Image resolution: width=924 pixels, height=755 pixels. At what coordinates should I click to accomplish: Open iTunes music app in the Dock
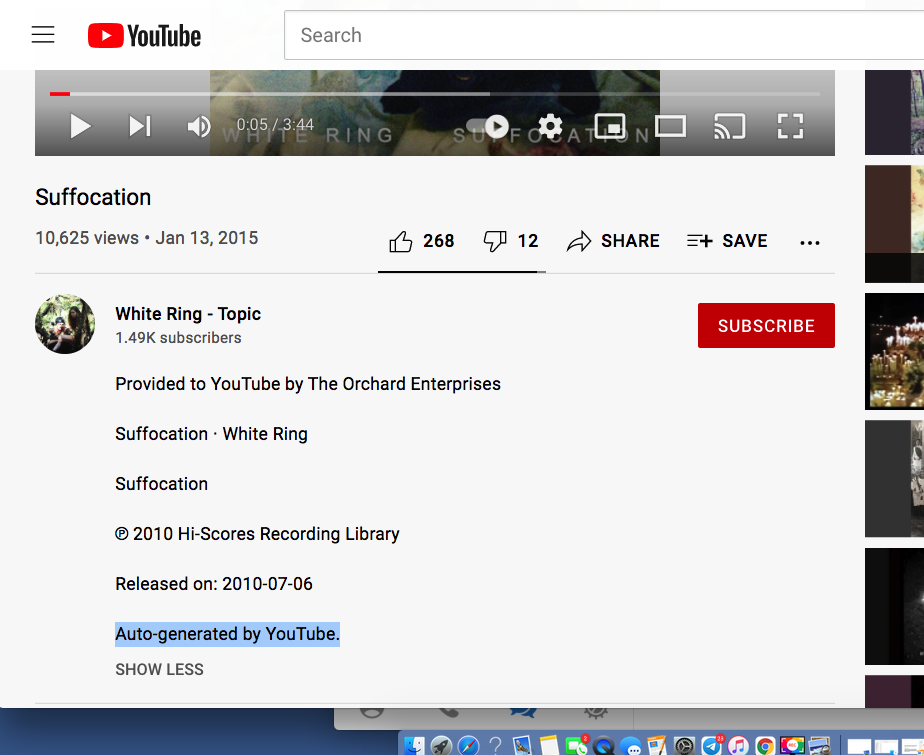tap(738, 746)
